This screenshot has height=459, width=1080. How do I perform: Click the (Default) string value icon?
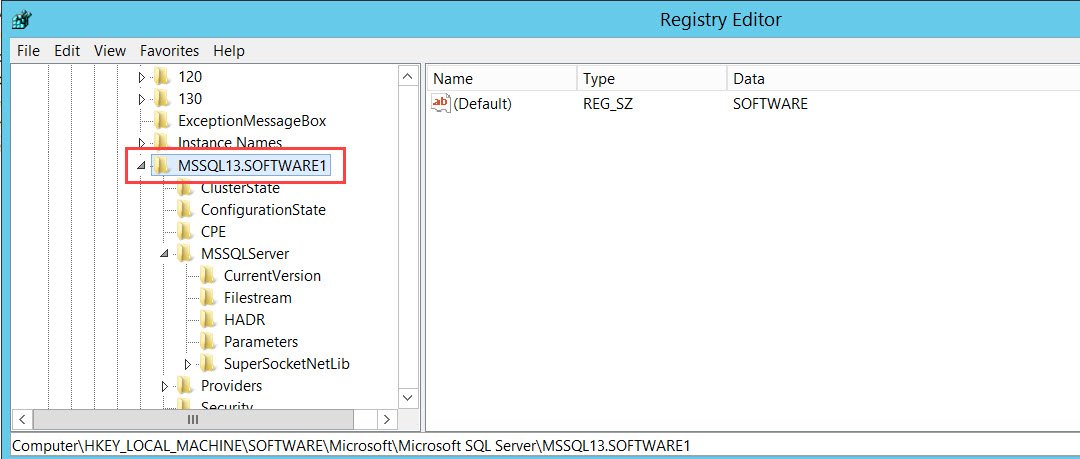[x=441, y=103]
